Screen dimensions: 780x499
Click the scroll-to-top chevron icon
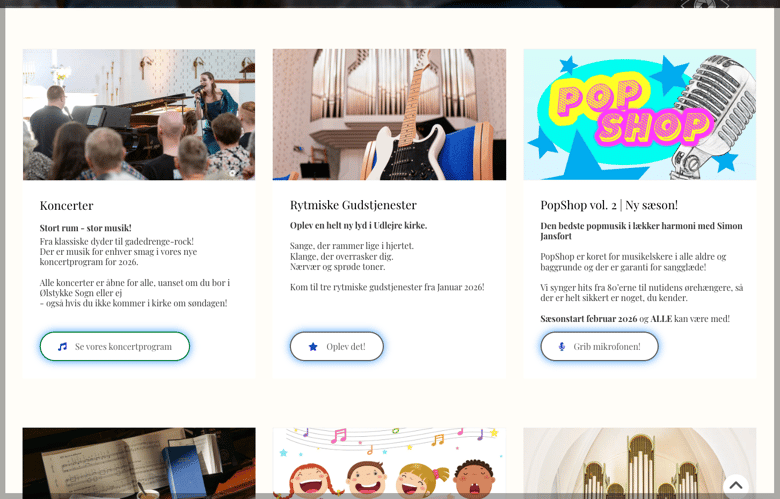[x=736, y=485]
